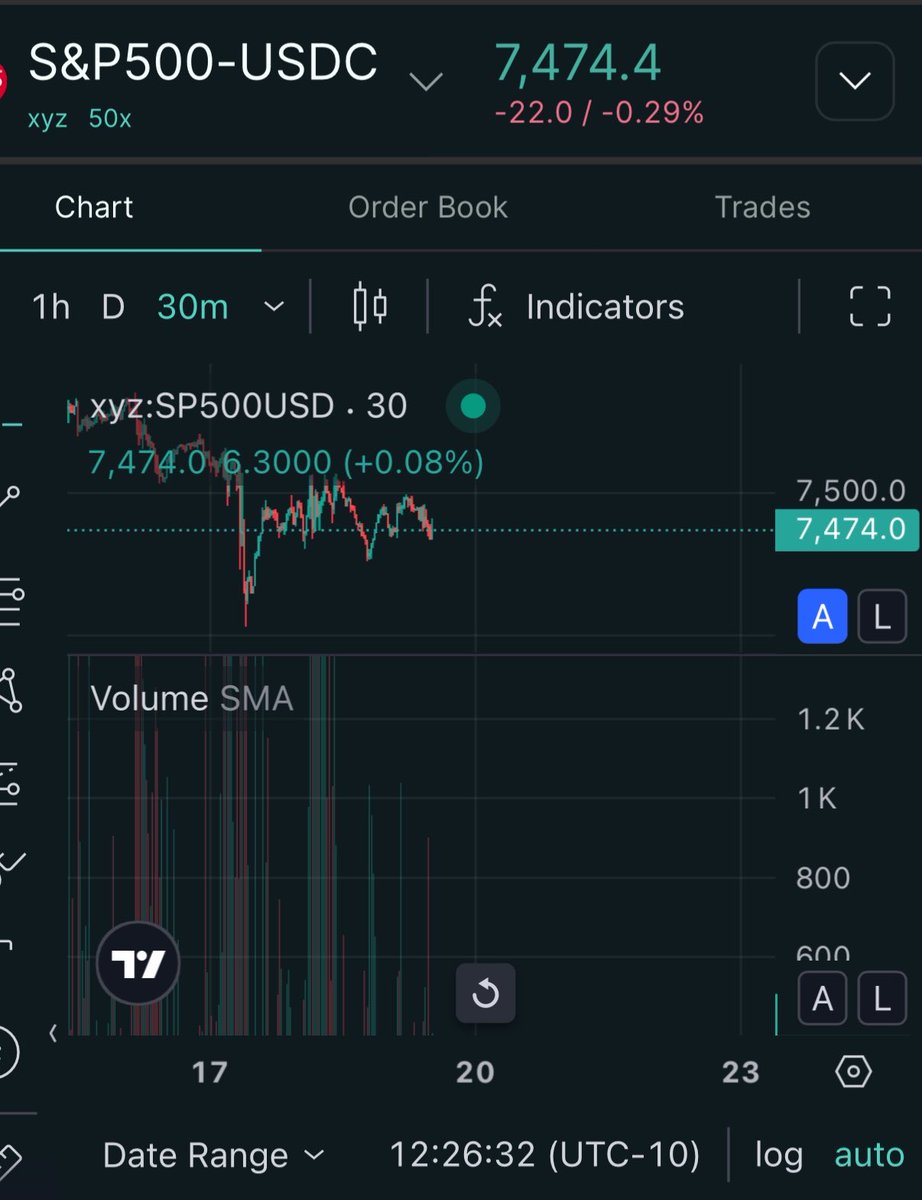Toggle log scale L on price pane
922x1200 pixels.
click(882, 617)
